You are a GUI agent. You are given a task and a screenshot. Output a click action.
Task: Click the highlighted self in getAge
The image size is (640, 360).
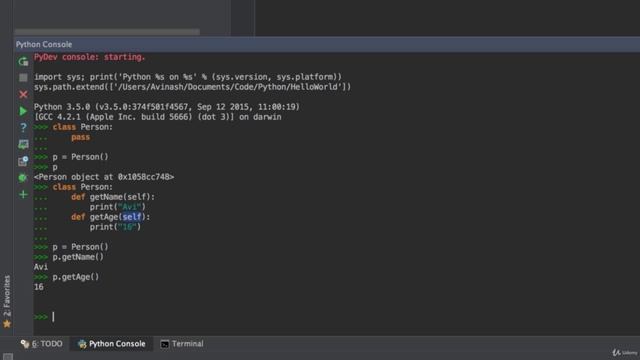pos(131,217)
